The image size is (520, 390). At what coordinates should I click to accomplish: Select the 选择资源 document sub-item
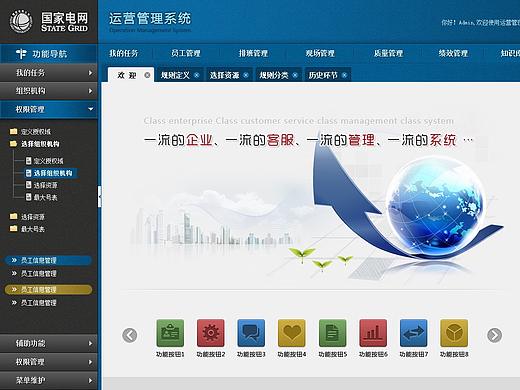(42, 185)
